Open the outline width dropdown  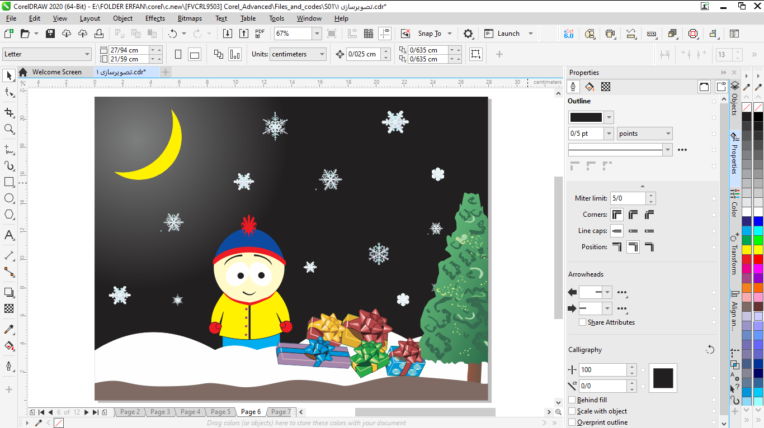609,134
